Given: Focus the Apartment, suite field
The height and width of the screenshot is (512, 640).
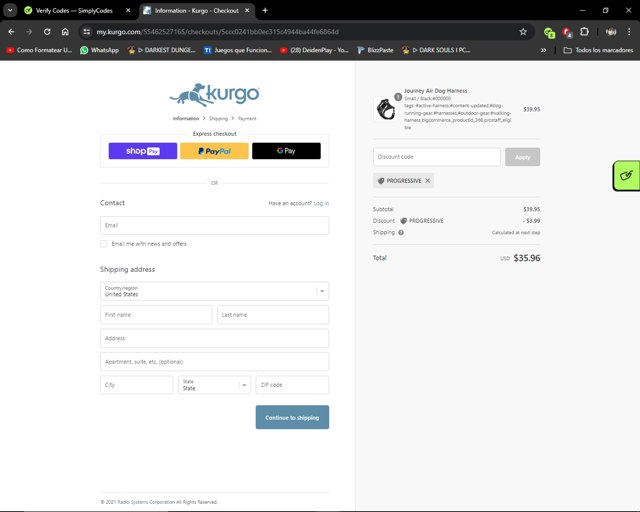Looking at the screenshot, I should click(214, 362).
